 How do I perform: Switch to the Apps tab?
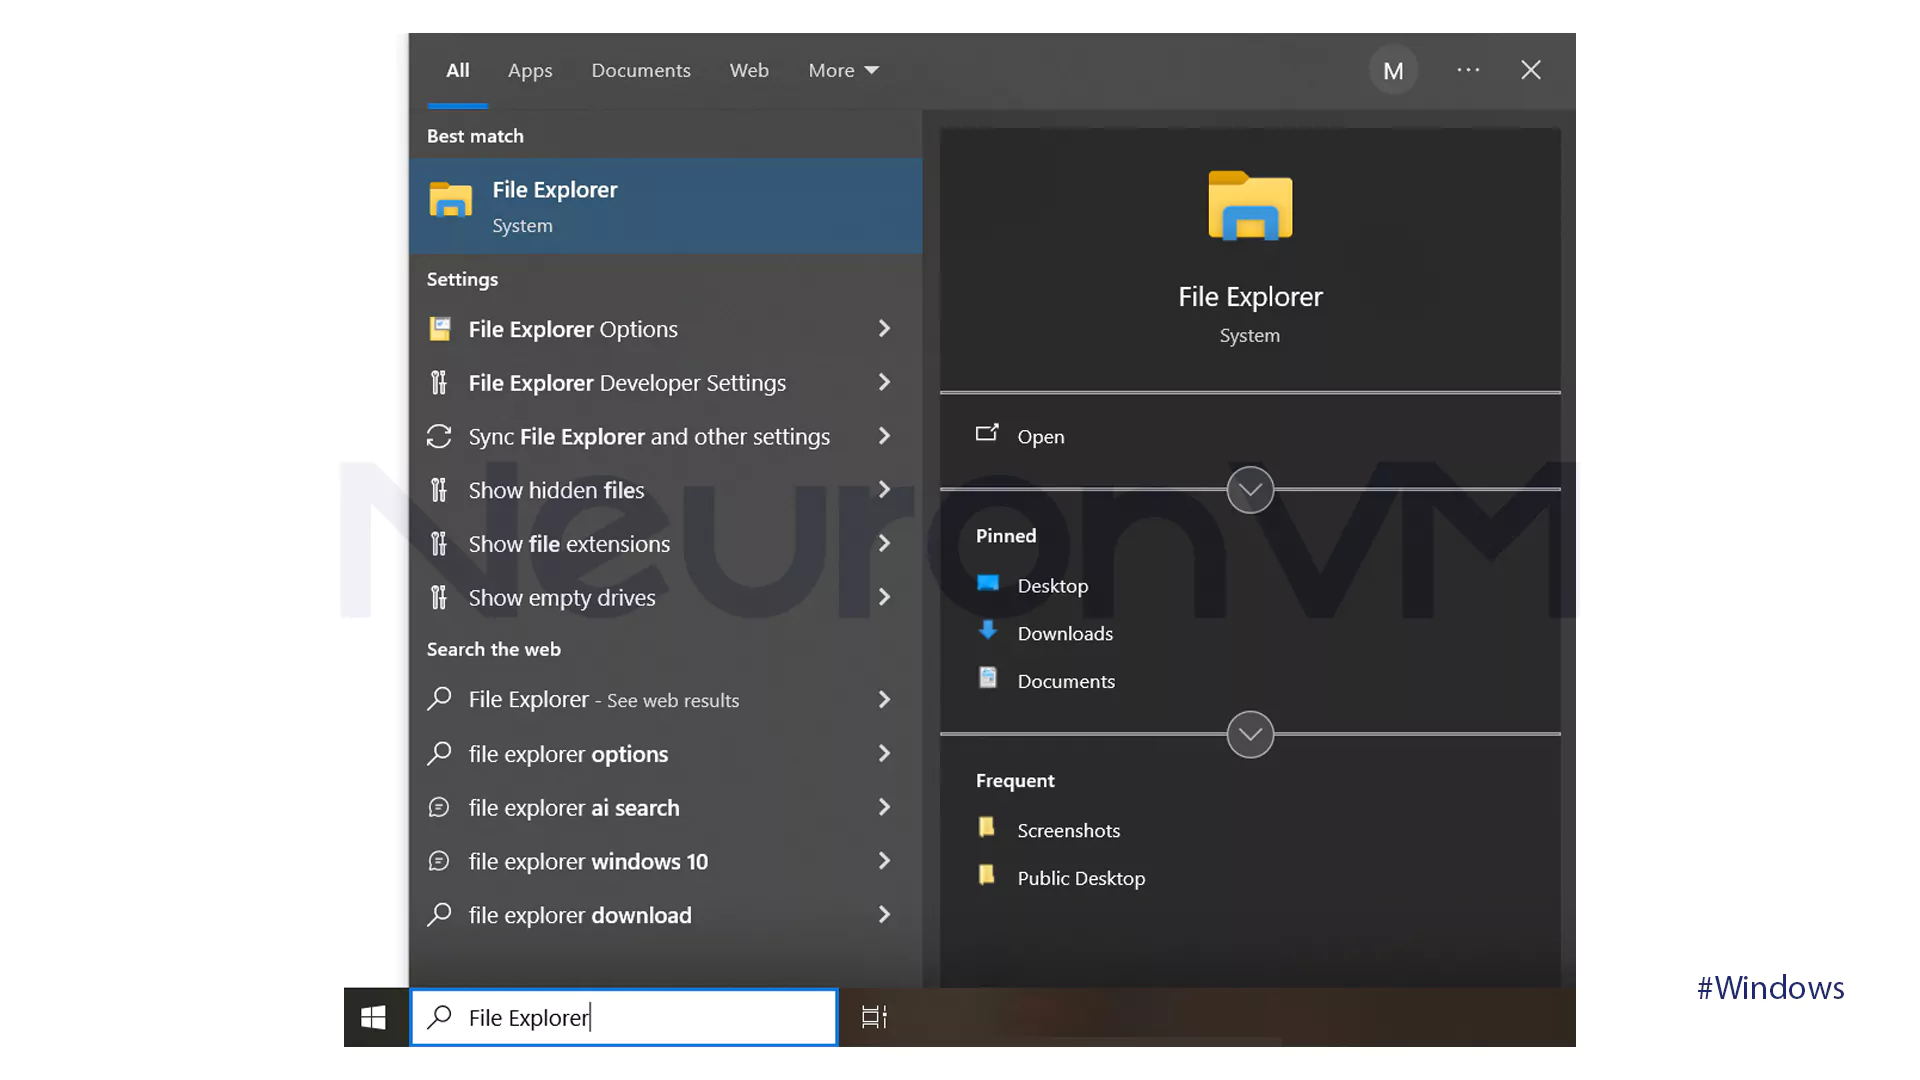530,70
